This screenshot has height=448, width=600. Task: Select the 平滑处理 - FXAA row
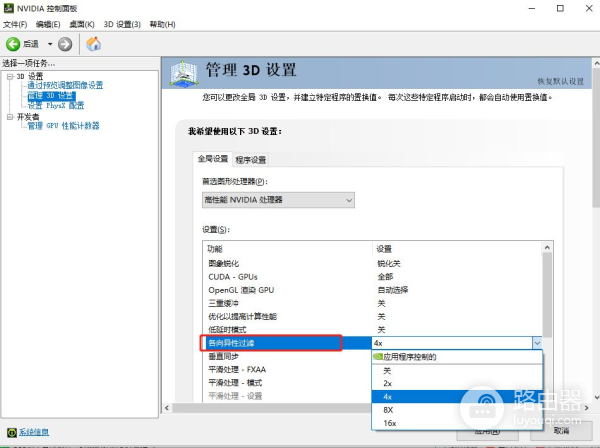(287, 370)
